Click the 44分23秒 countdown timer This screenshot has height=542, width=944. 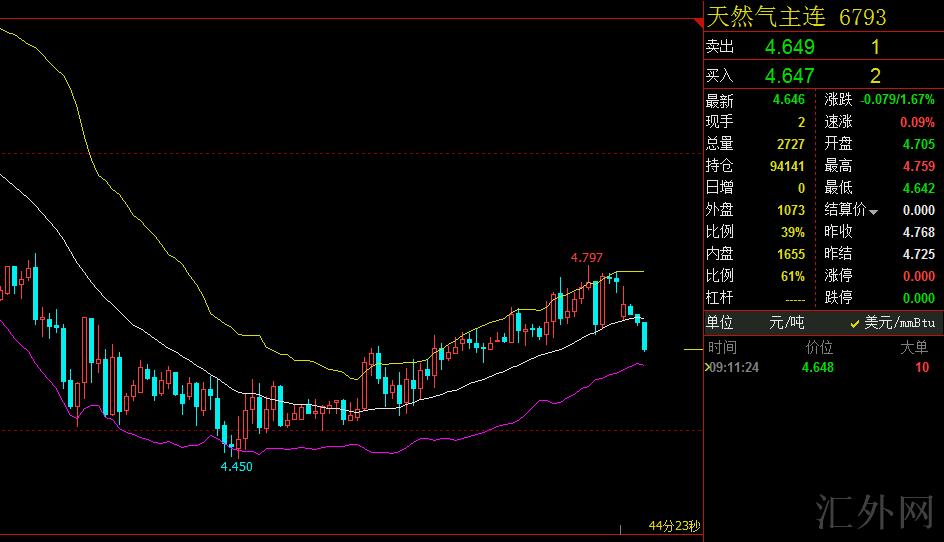(674, 526)
